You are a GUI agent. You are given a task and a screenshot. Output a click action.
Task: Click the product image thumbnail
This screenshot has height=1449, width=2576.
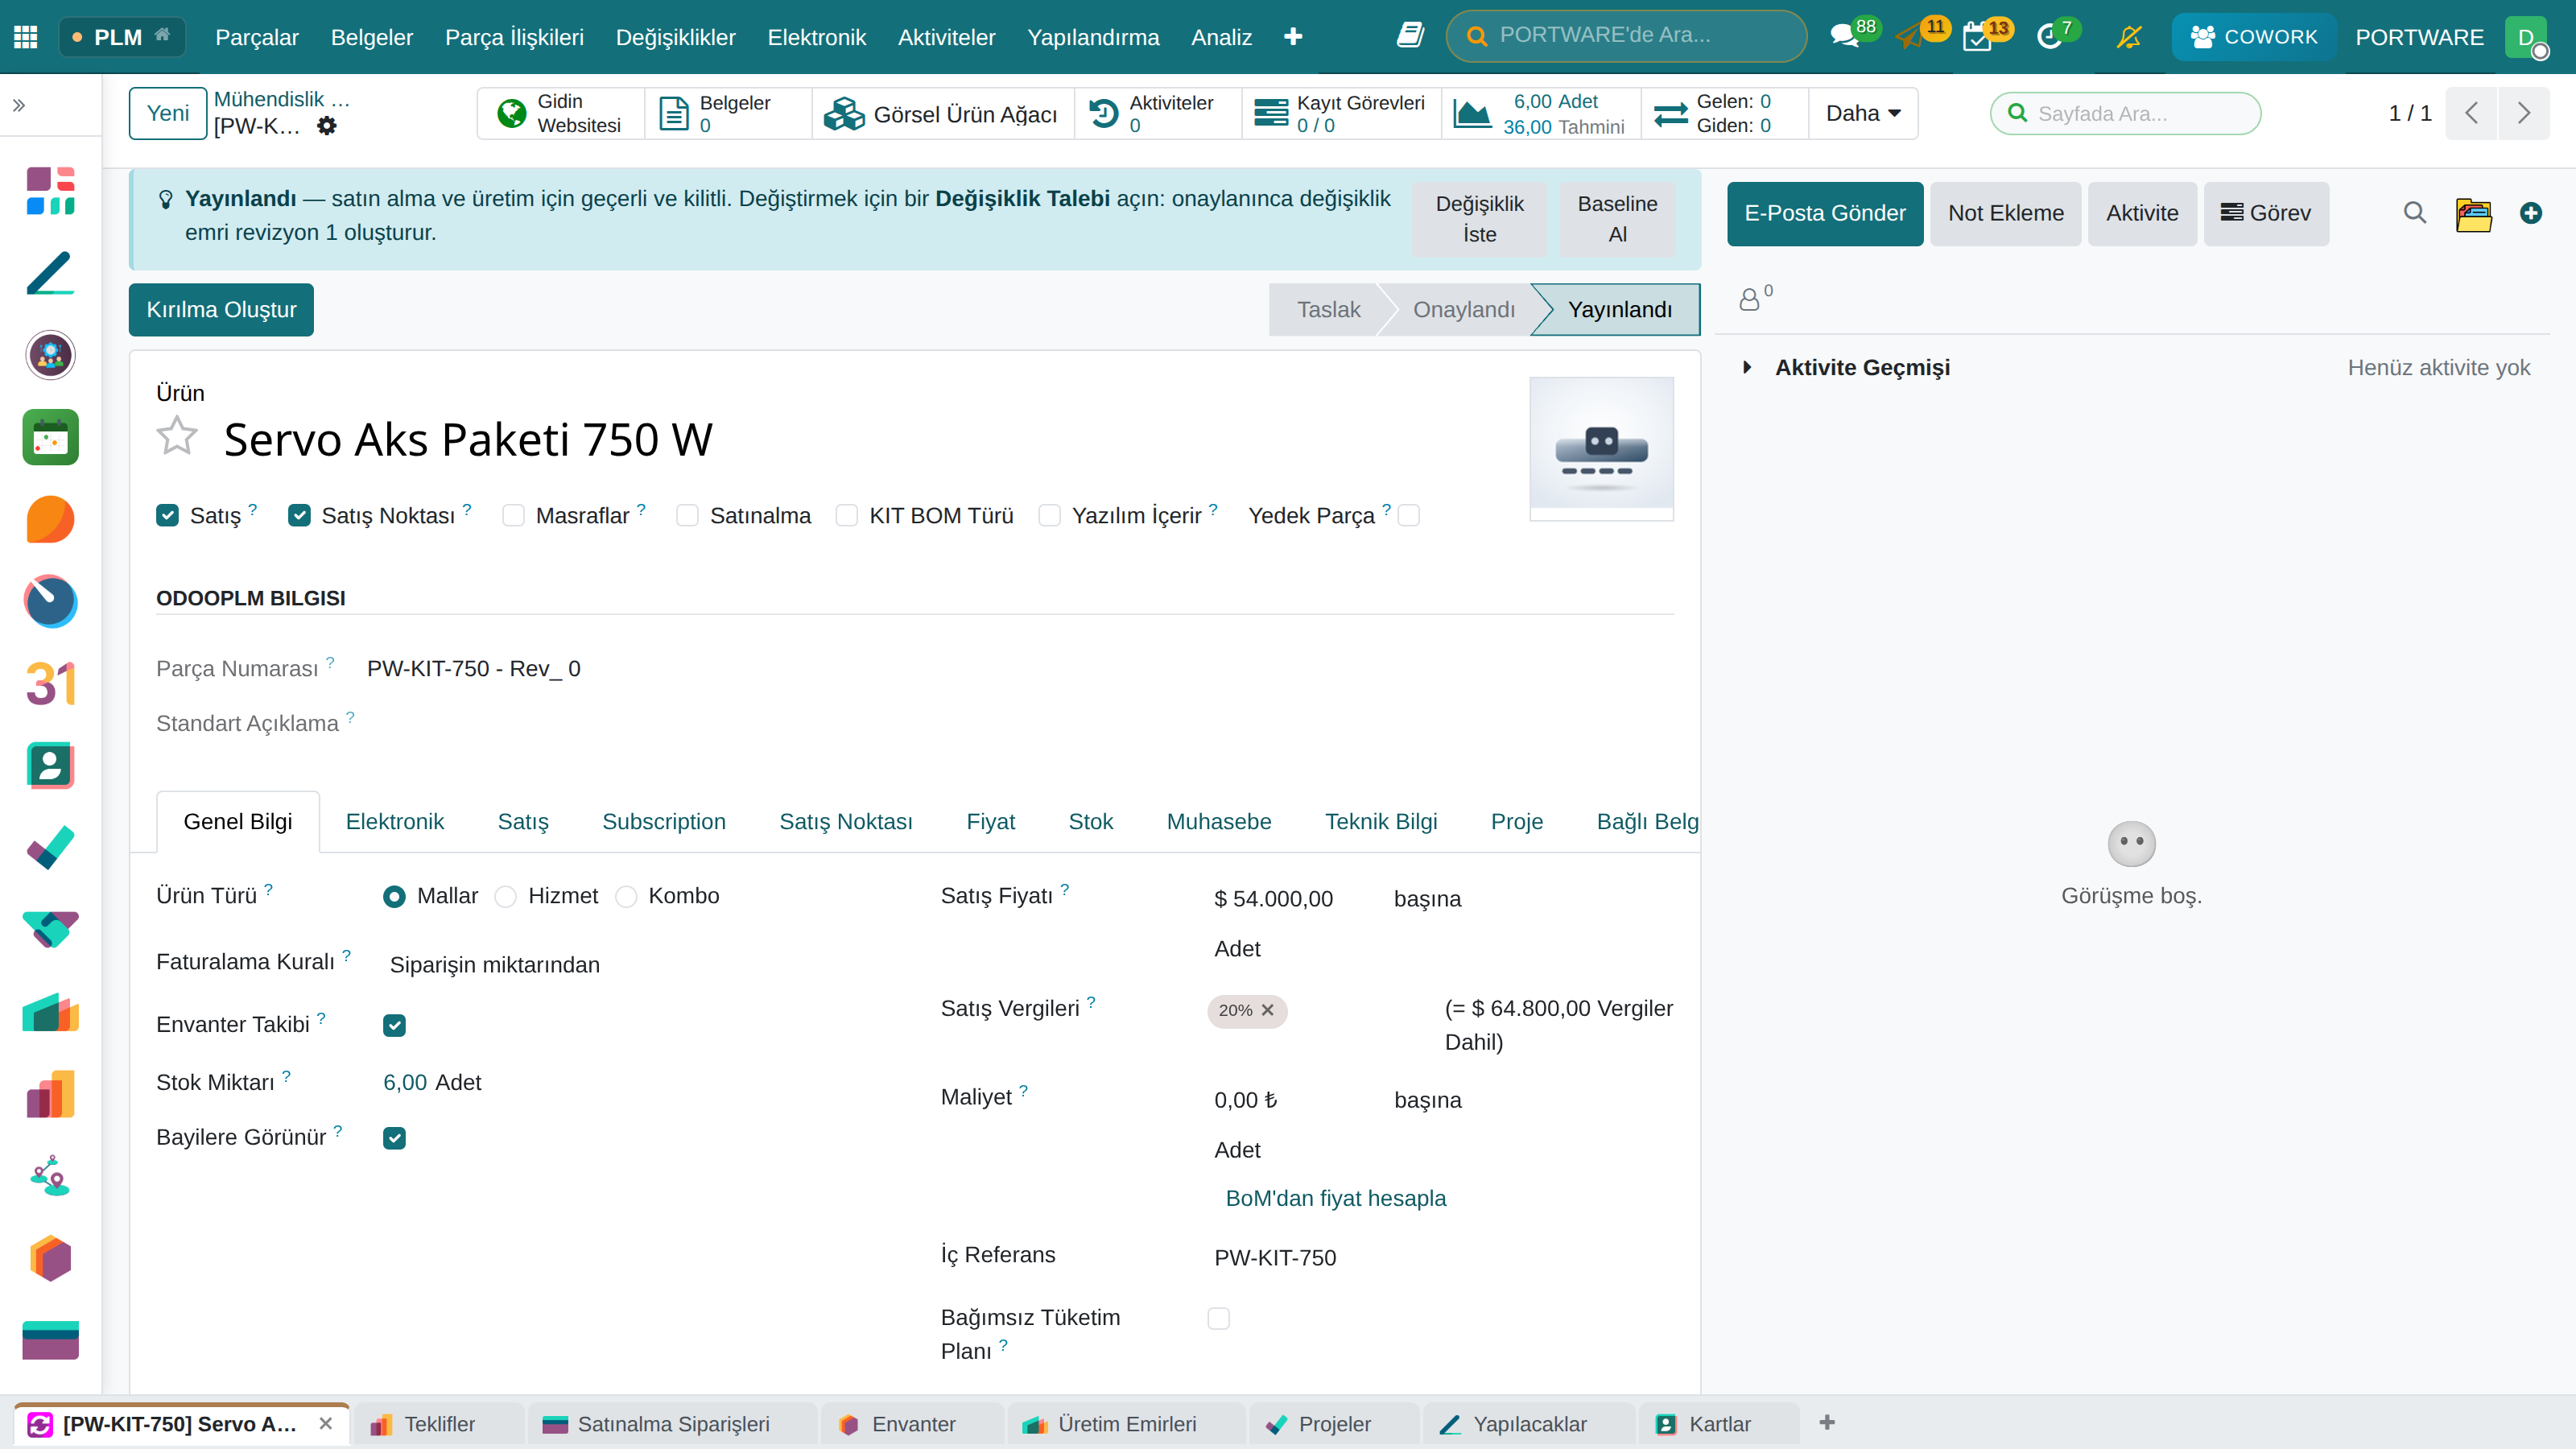click(x=1601, y=448)
